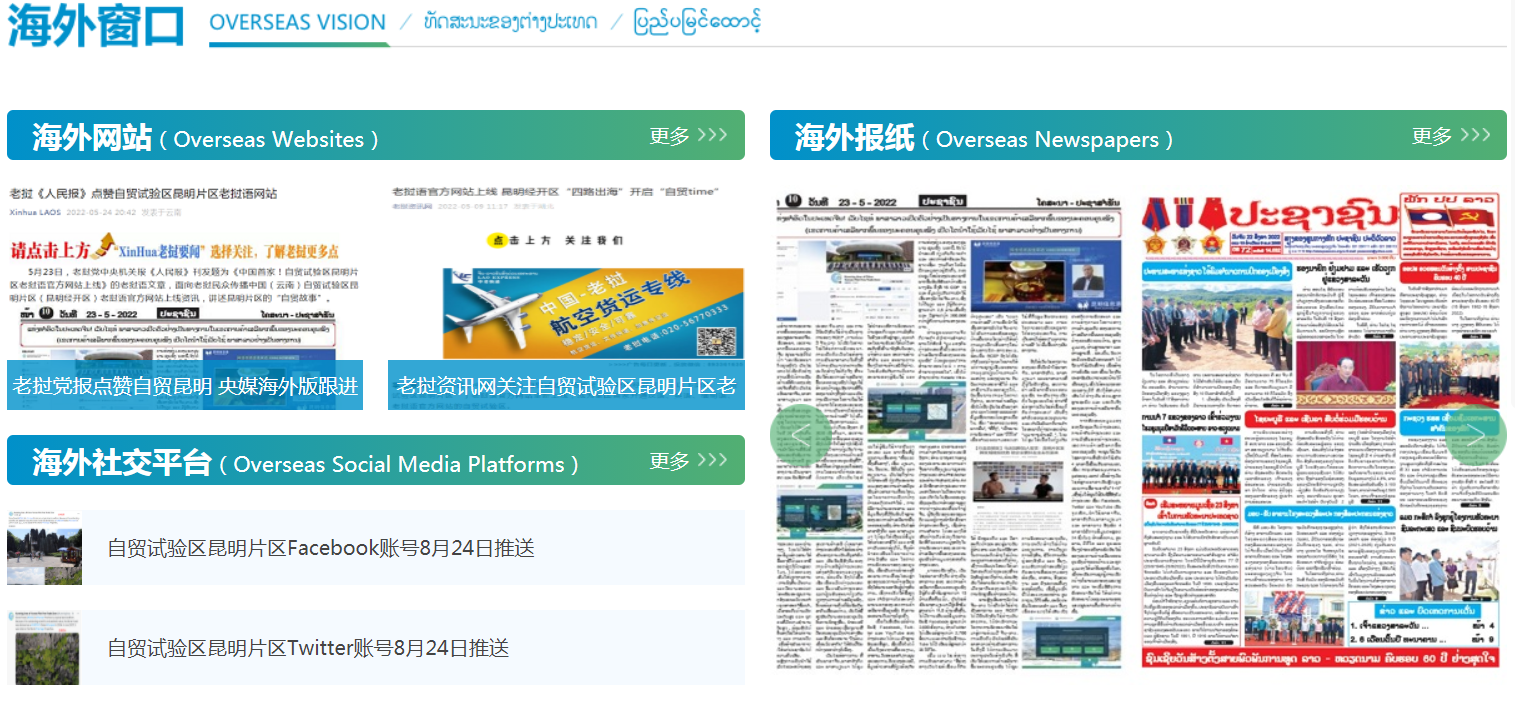
Task: Click the Xinhua LAOS source label
Action: pos(36,212)
